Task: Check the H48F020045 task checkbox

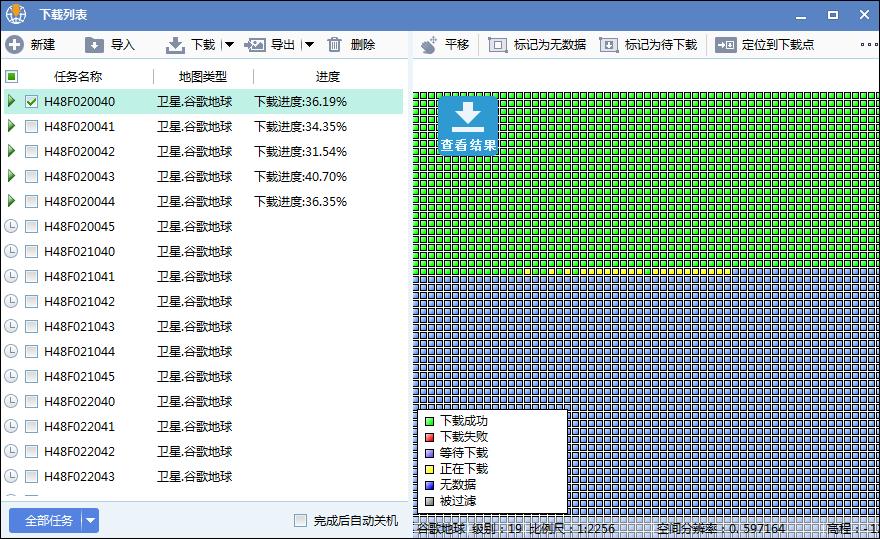Action: 31,226
